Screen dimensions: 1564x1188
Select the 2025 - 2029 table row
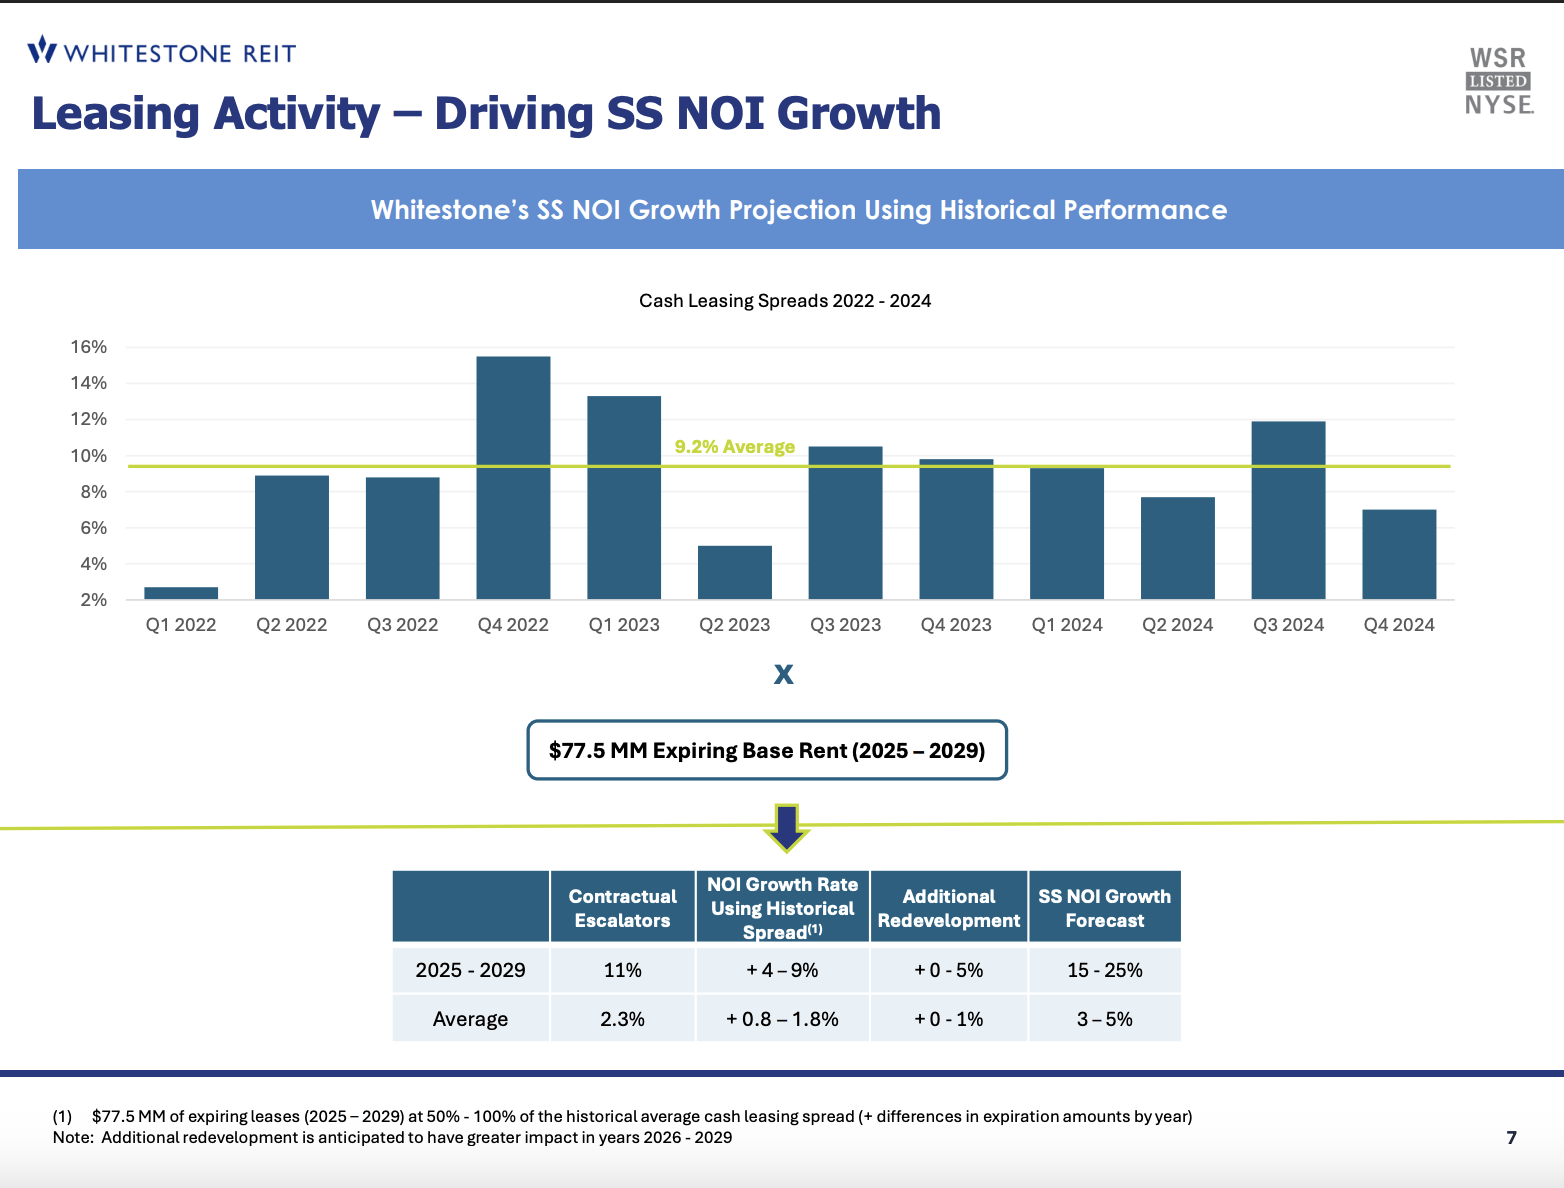[470, 969]
